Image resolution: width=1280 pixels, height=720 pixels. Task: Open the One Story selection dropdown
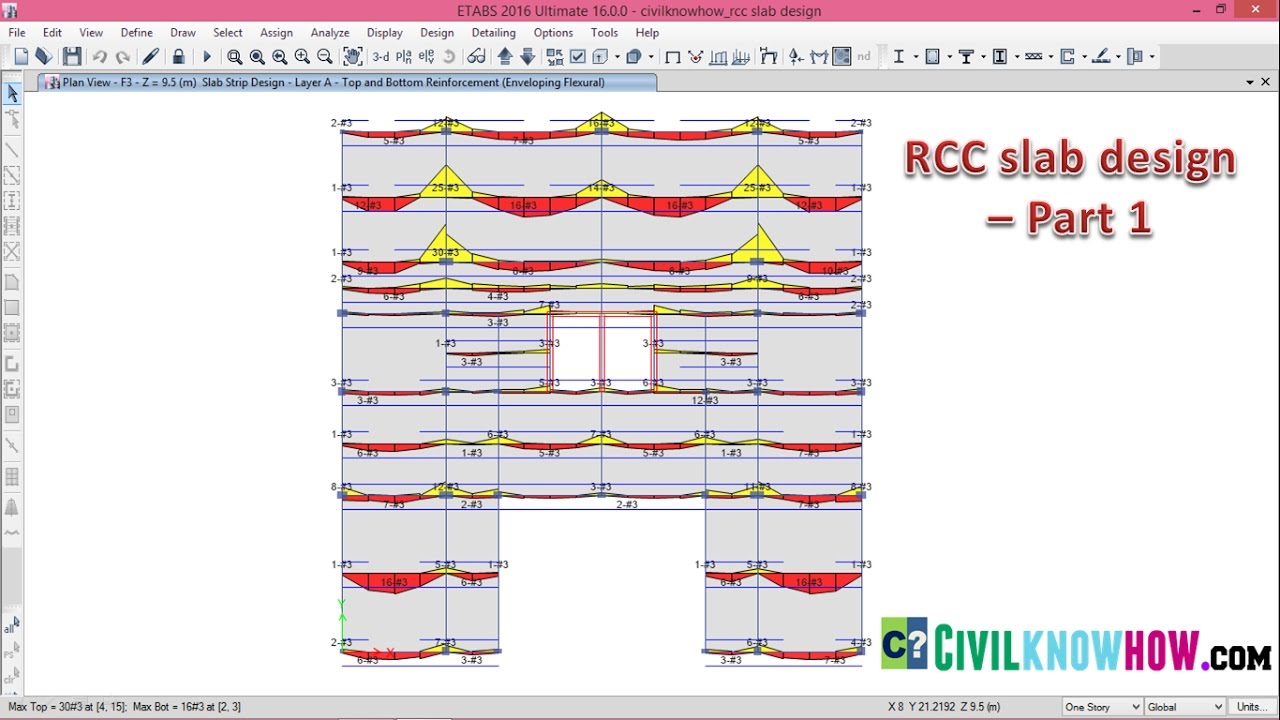click(x=1102, y=707)
